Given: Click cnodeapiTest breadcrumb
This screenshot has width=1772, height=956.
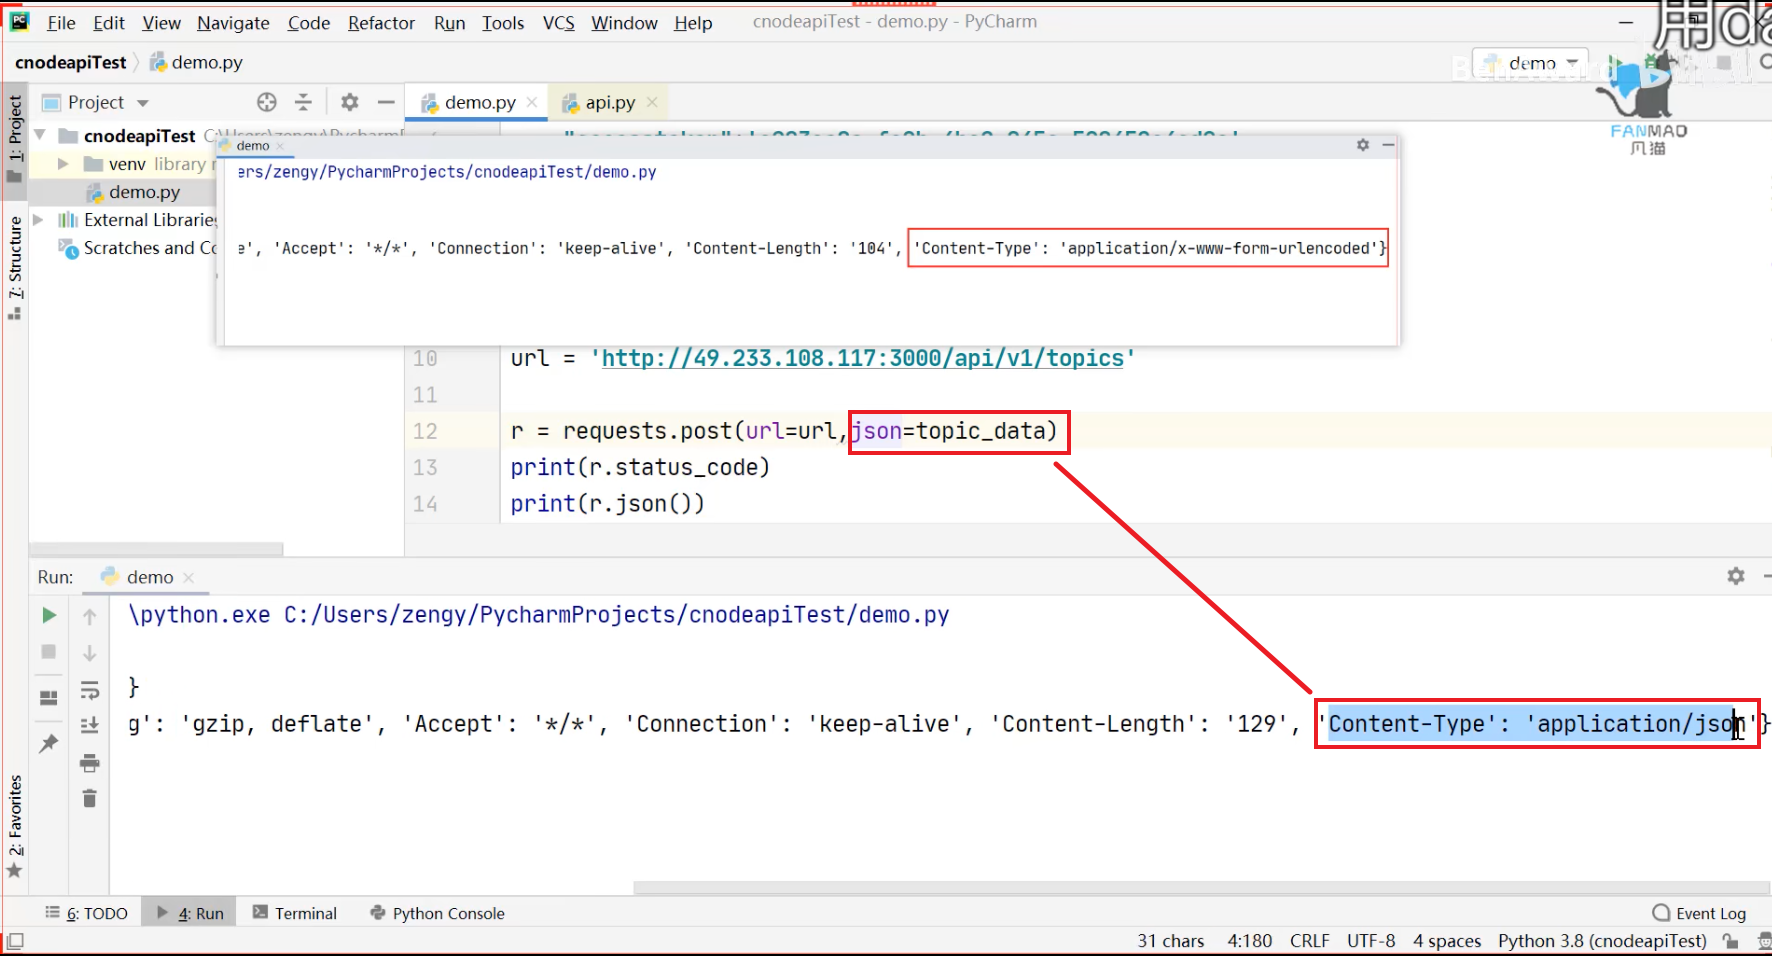Looking at the screenshot, I should tap(71, 62).
